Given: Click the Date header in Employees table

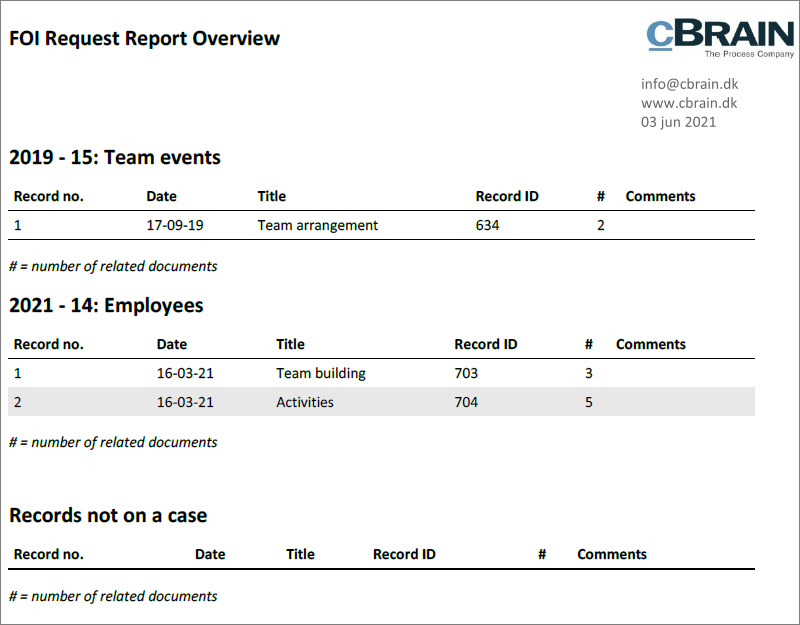Looking at the screenshot, I should click(x=171, y=344).
